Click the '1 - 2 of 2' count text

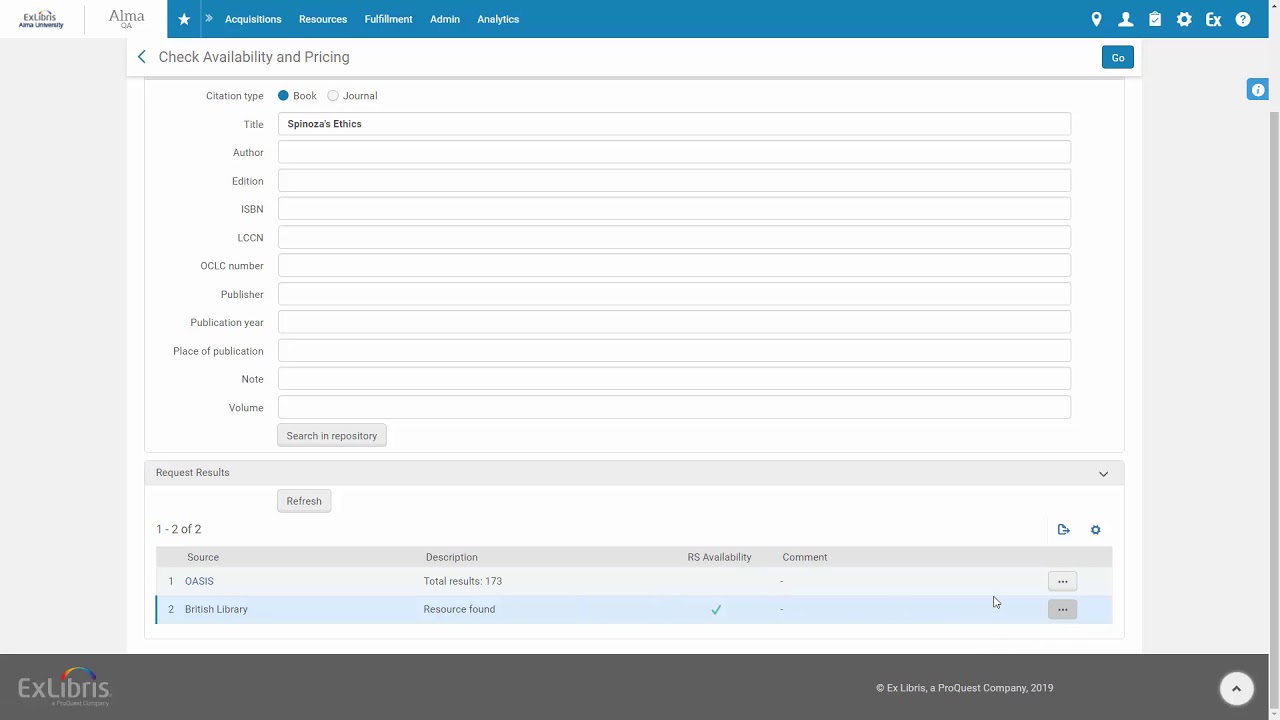click(179, 529)
